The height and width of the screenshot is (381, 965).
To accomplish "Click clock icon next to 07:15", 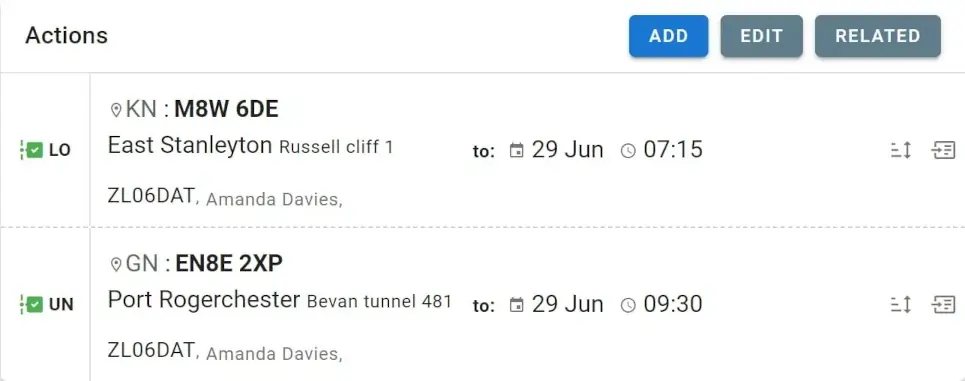I will click(628, 151).
